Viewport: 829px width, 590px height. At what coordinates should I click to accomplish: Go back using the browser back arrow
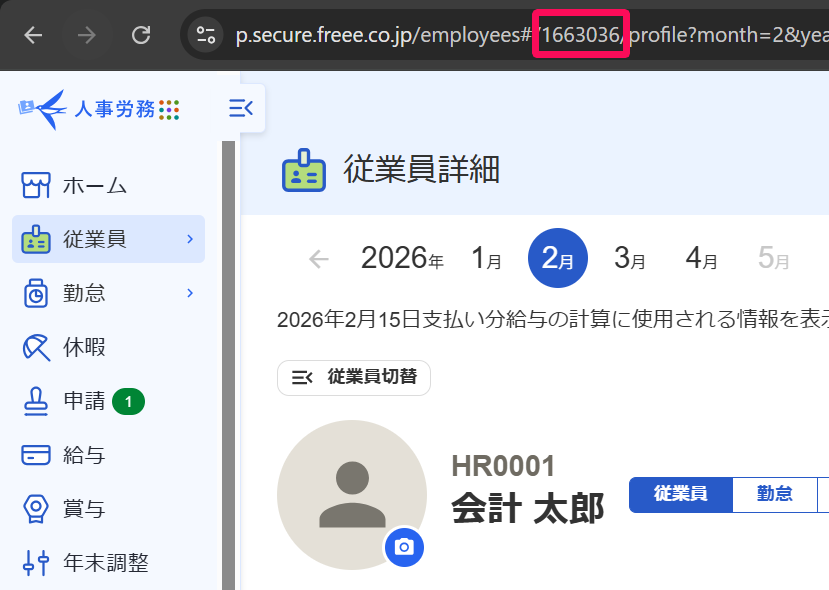pyautogui.click(x=33, y=35)
